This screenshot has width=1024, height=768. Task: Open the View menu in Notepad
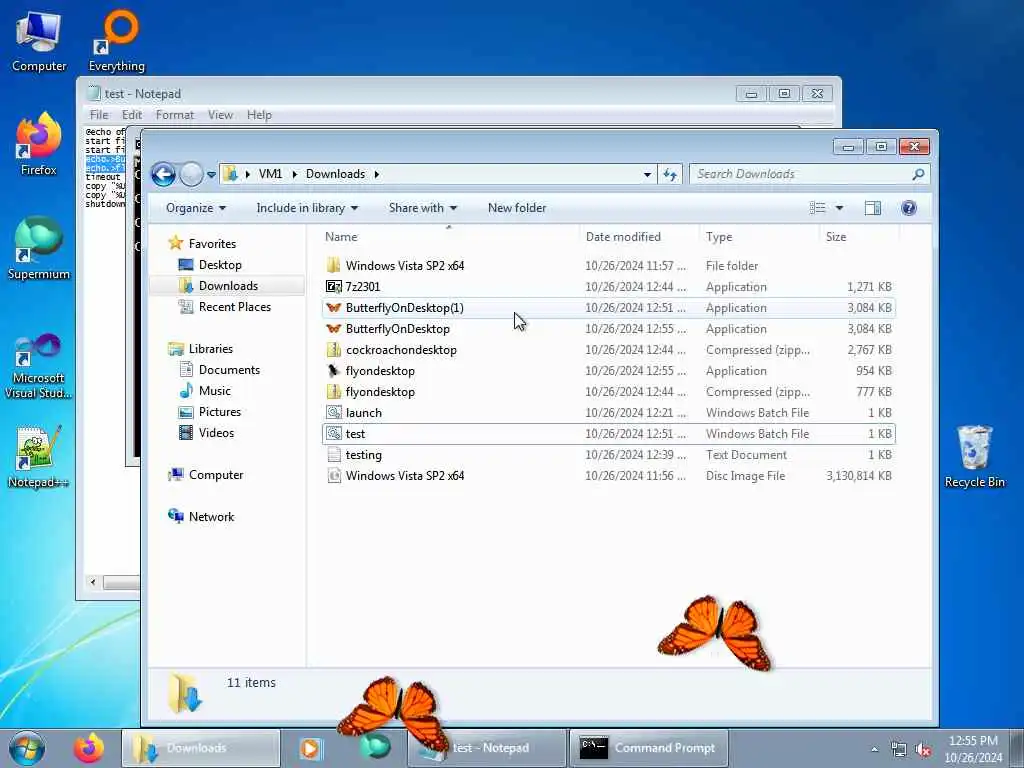pos(220,115)
